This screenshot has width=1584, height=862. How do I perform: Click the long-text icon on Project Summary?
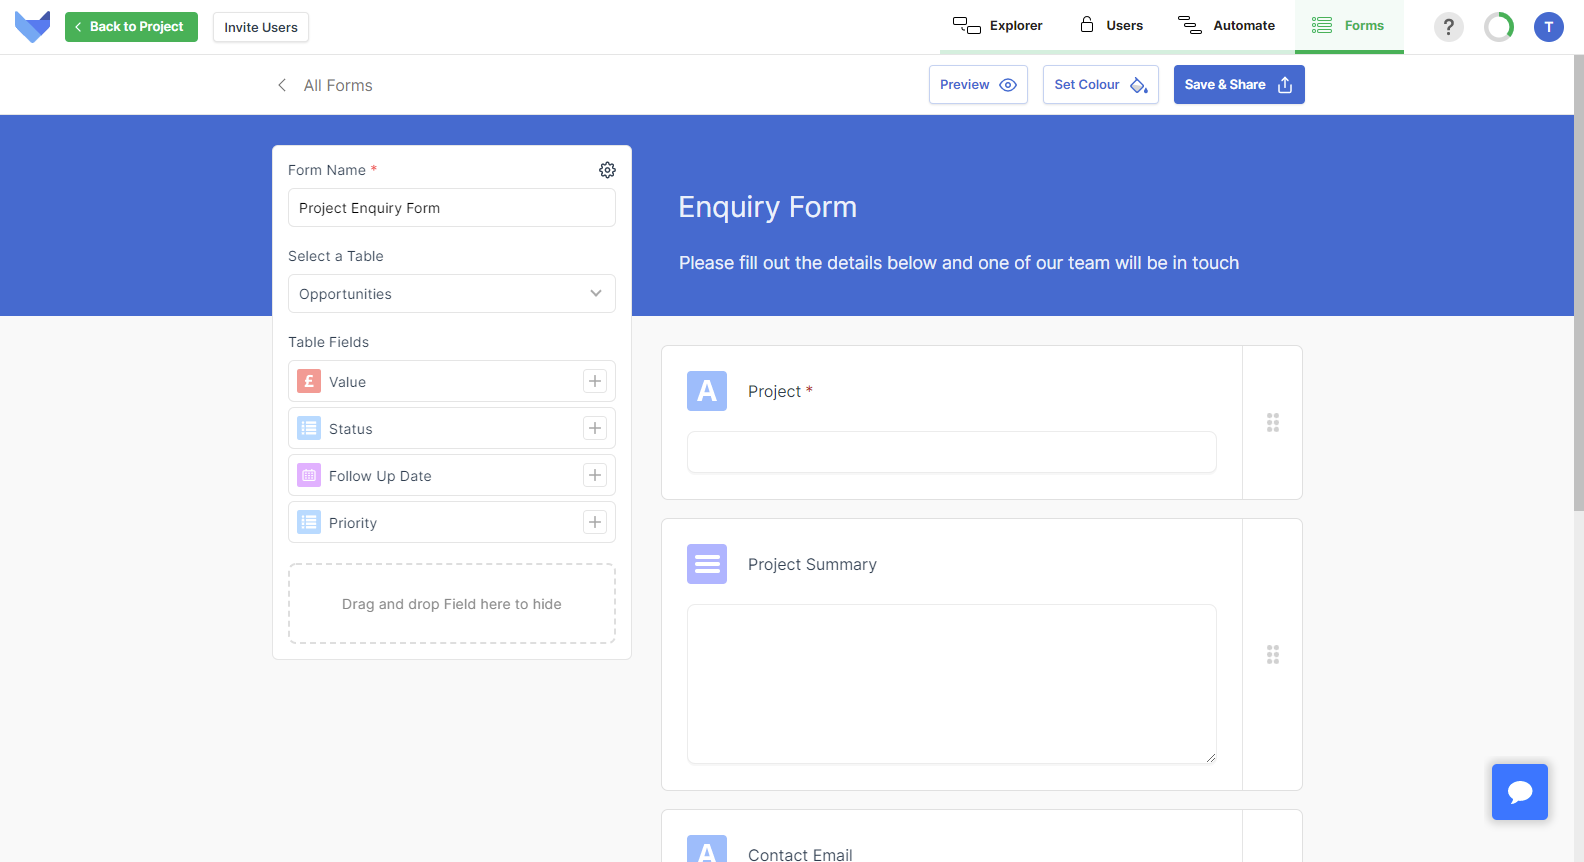click(707, 564)
